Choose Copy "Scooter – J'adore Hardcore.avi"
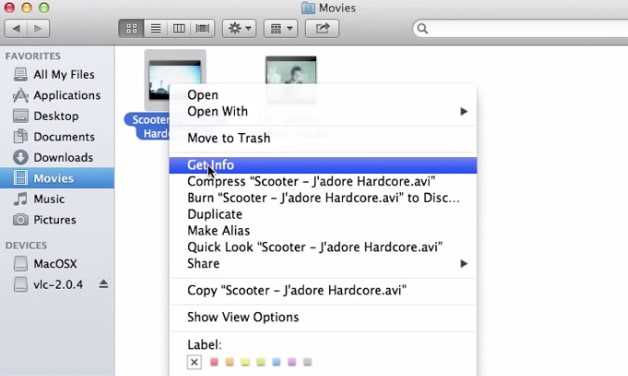Image resolution: width=628 pixels, height=376 pixels. [x=323, y=290]
